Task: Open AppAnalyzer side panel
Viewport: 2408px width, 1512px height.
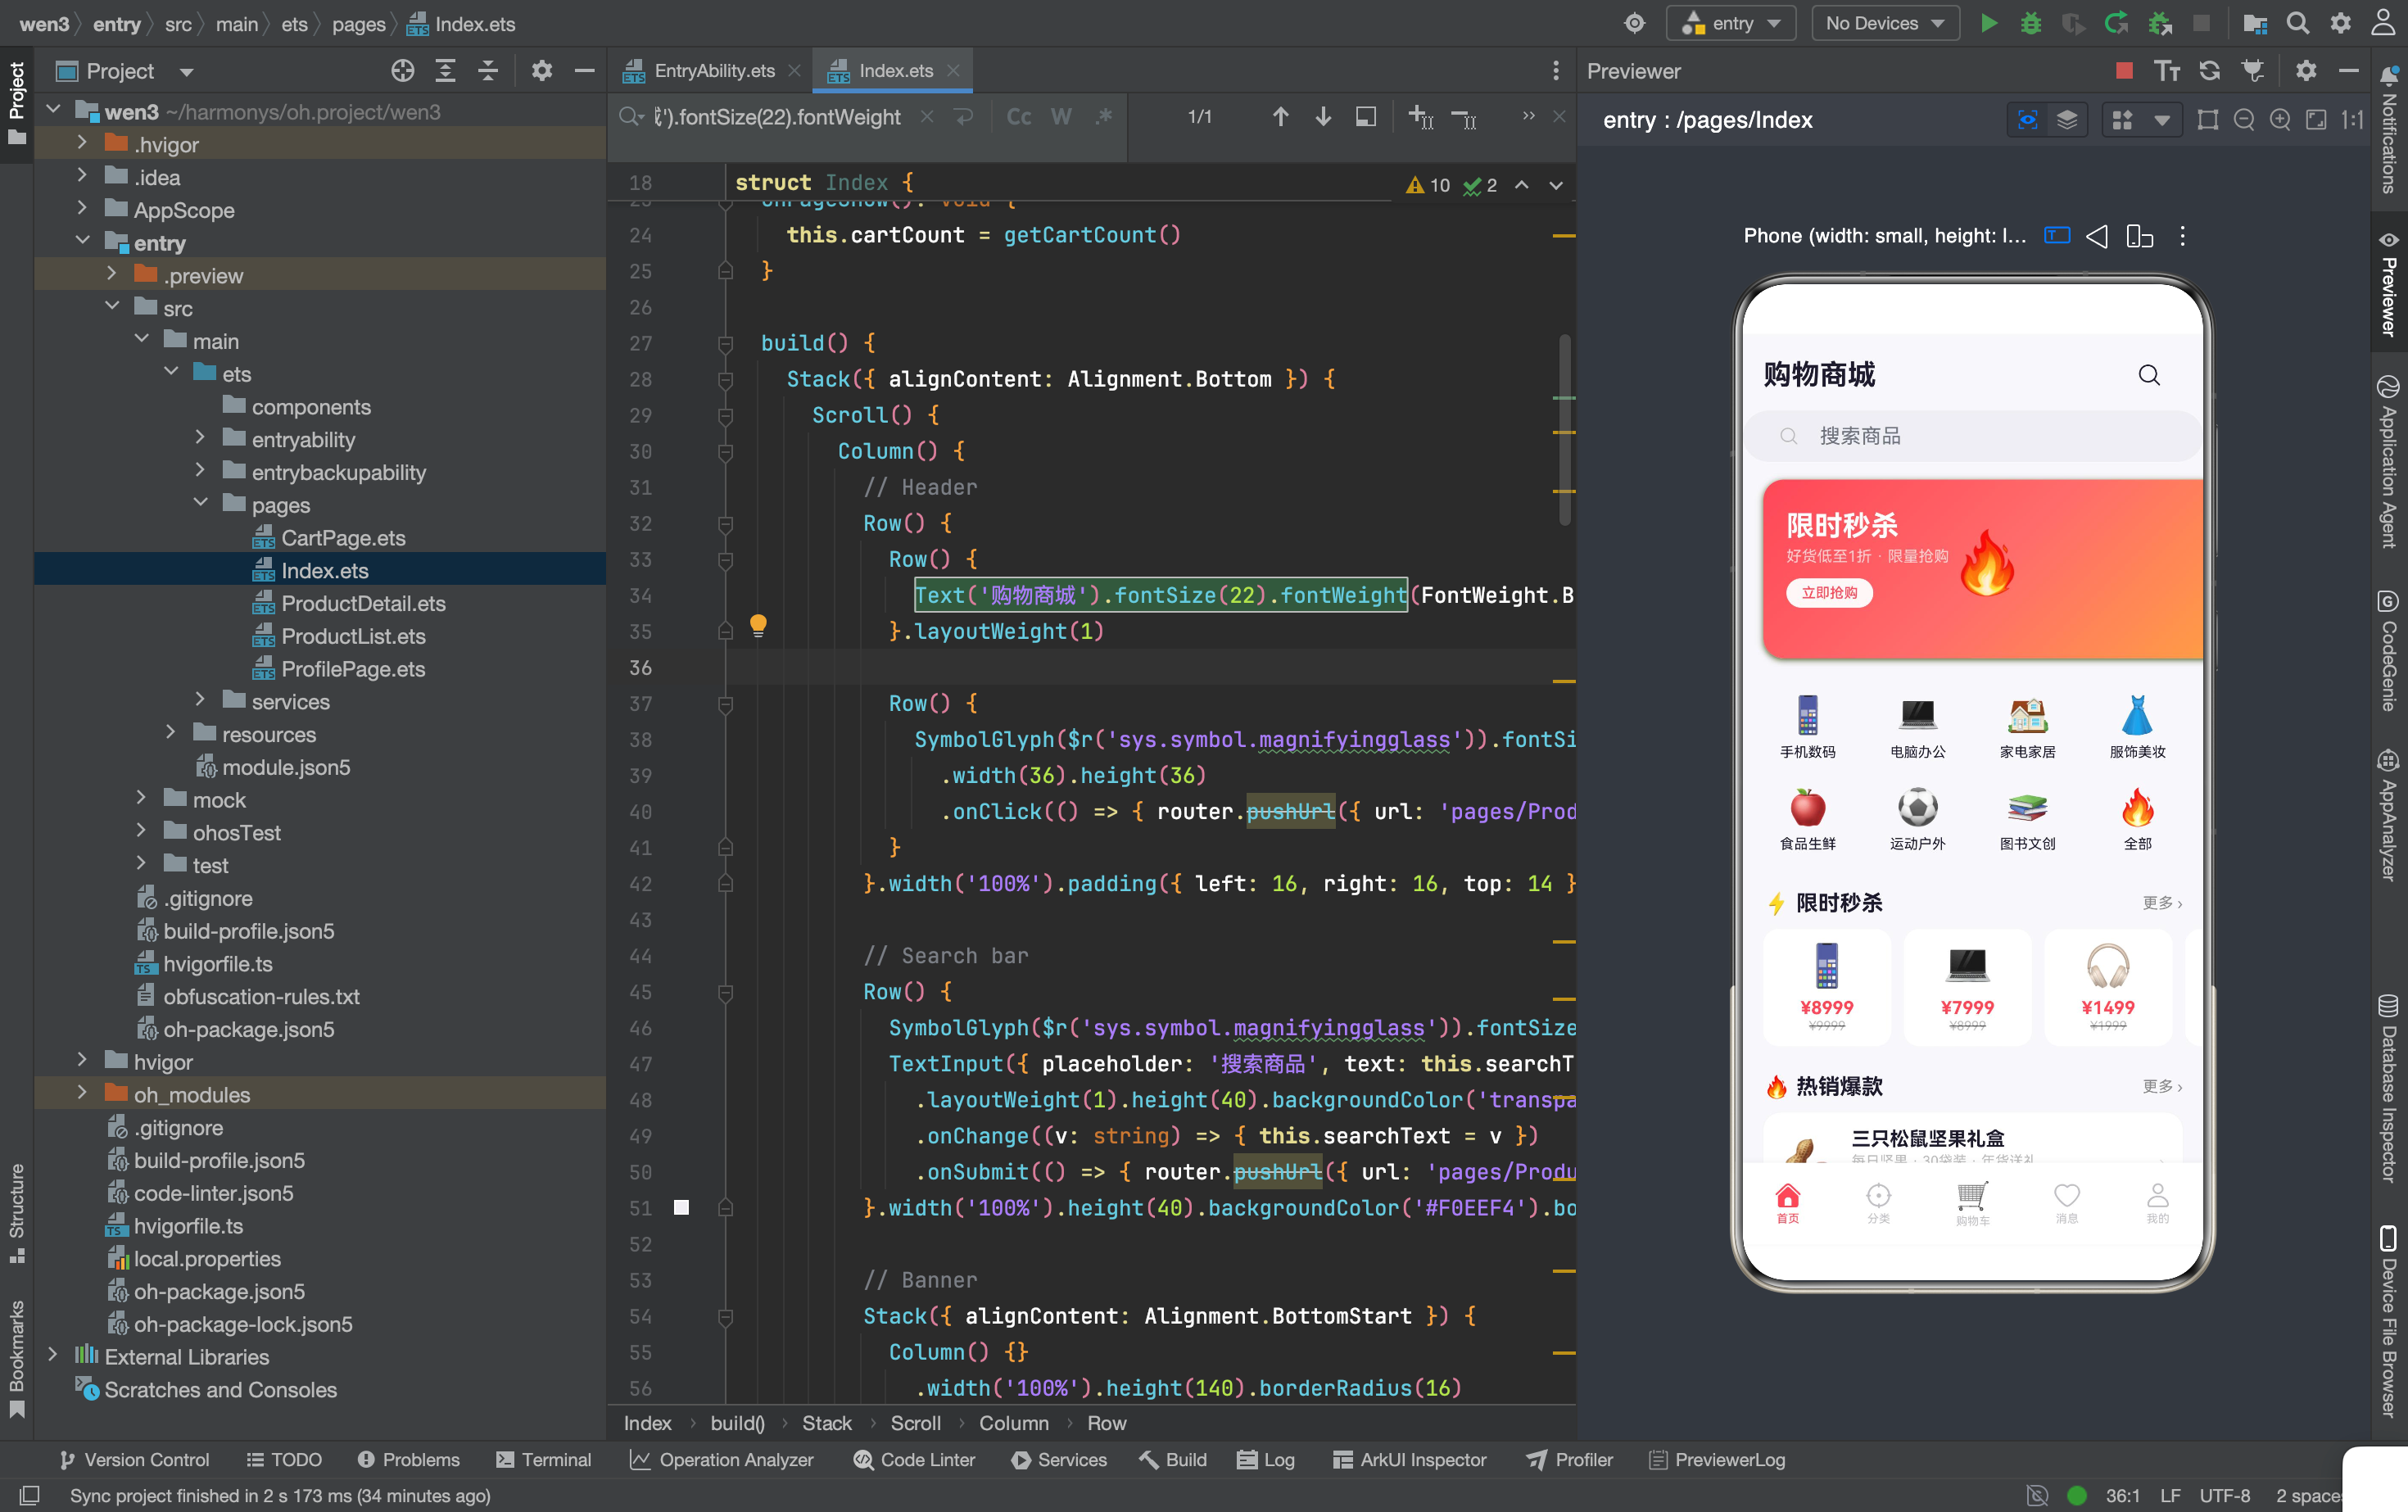Action: 2389,815
